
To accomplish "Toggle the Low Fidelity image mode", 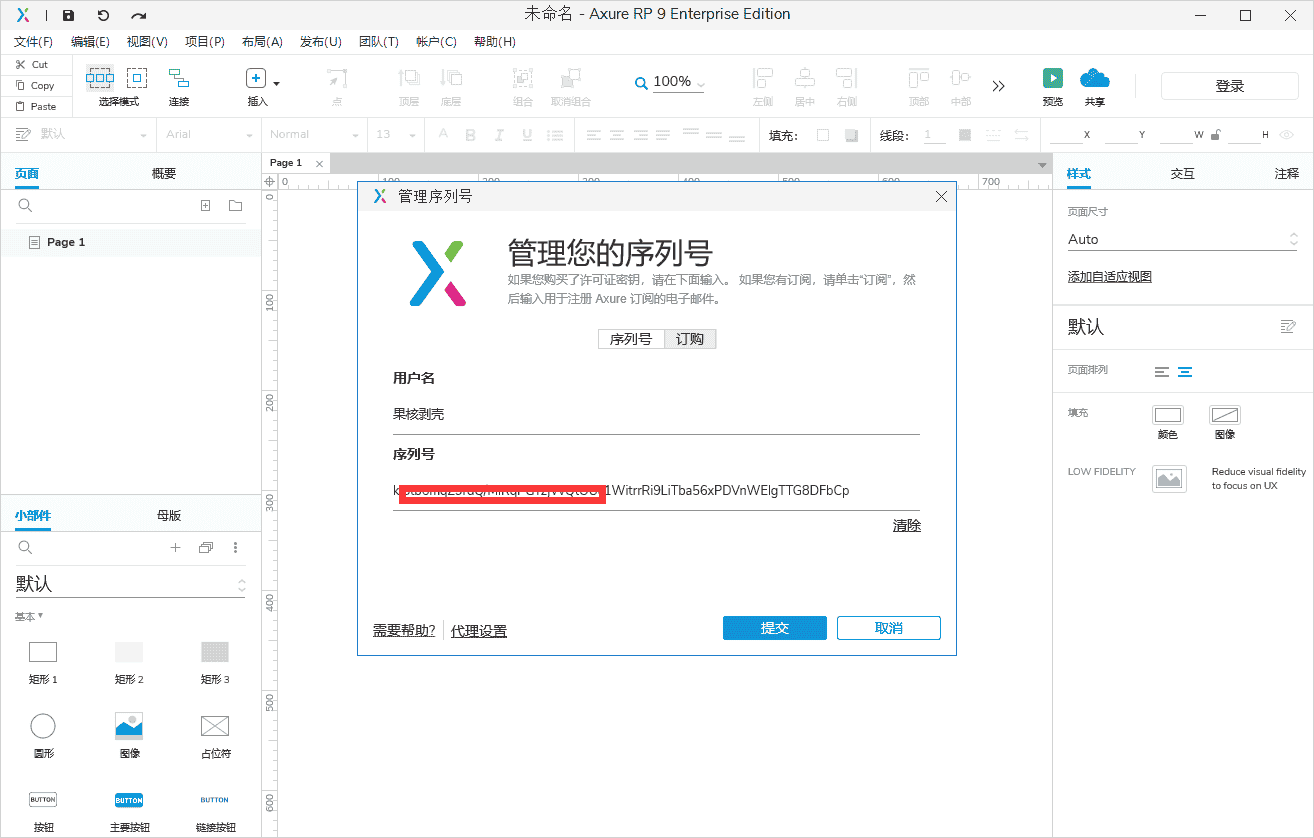I will [x=1169, y=478].
